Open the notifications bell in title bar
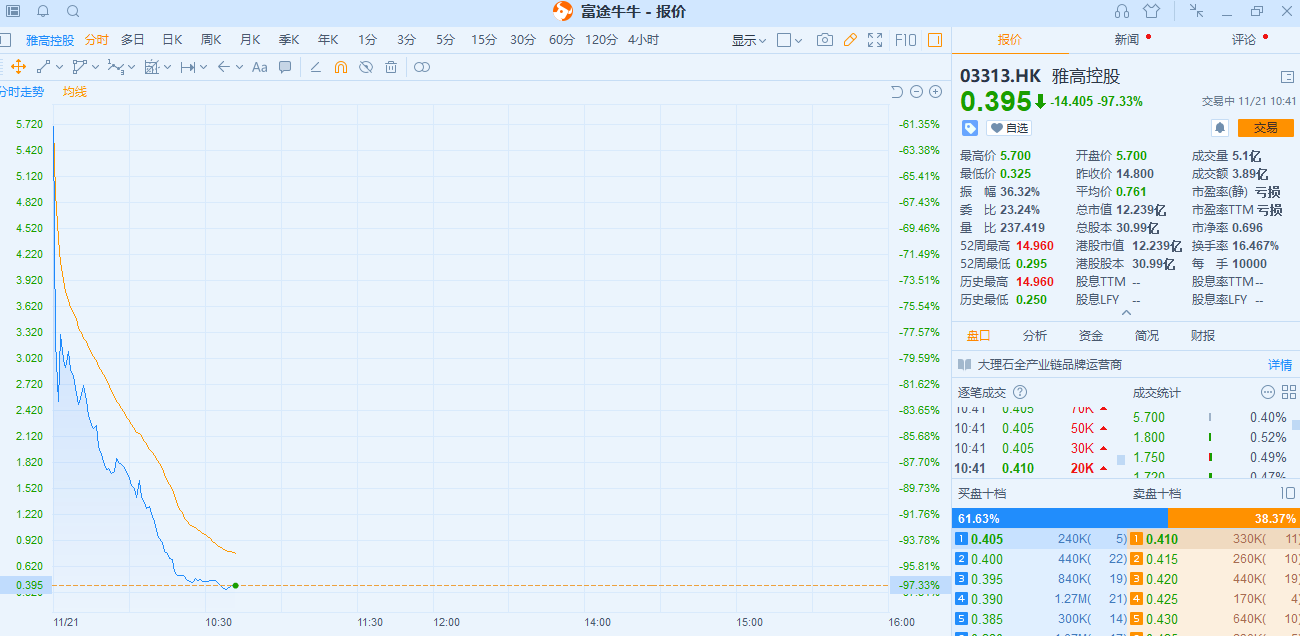Screen dimensions: 1300x636 43,11
